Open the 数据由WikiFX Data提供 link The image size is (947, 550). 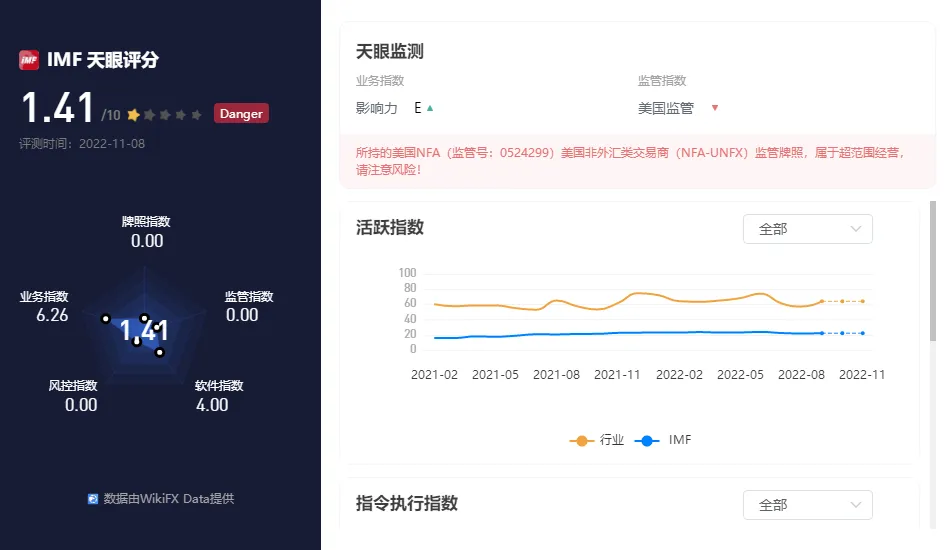(x=169, y=499)
